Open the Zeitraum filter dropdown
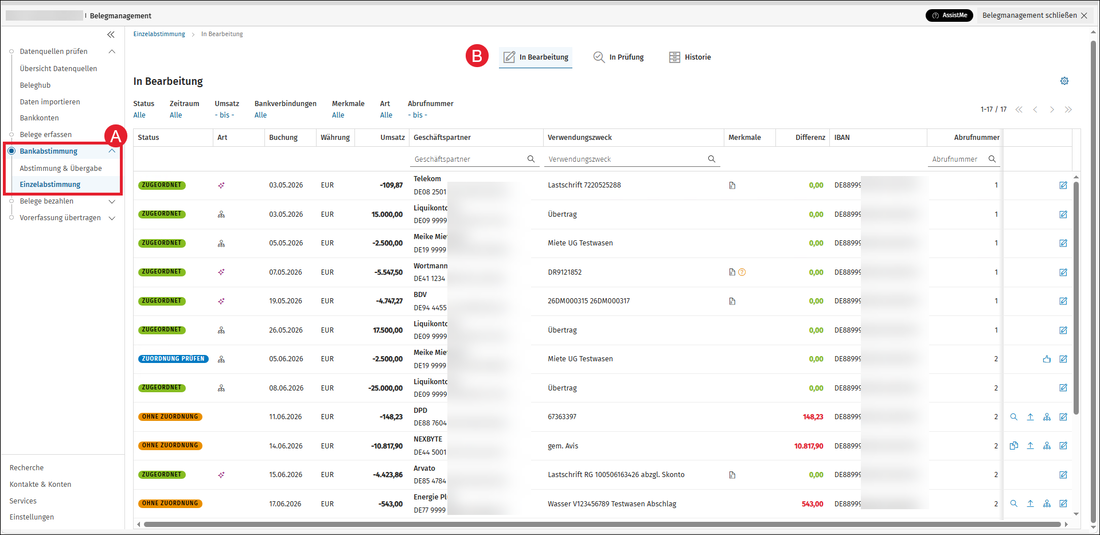Screen dimensions: 1100x535 (176, 115)
